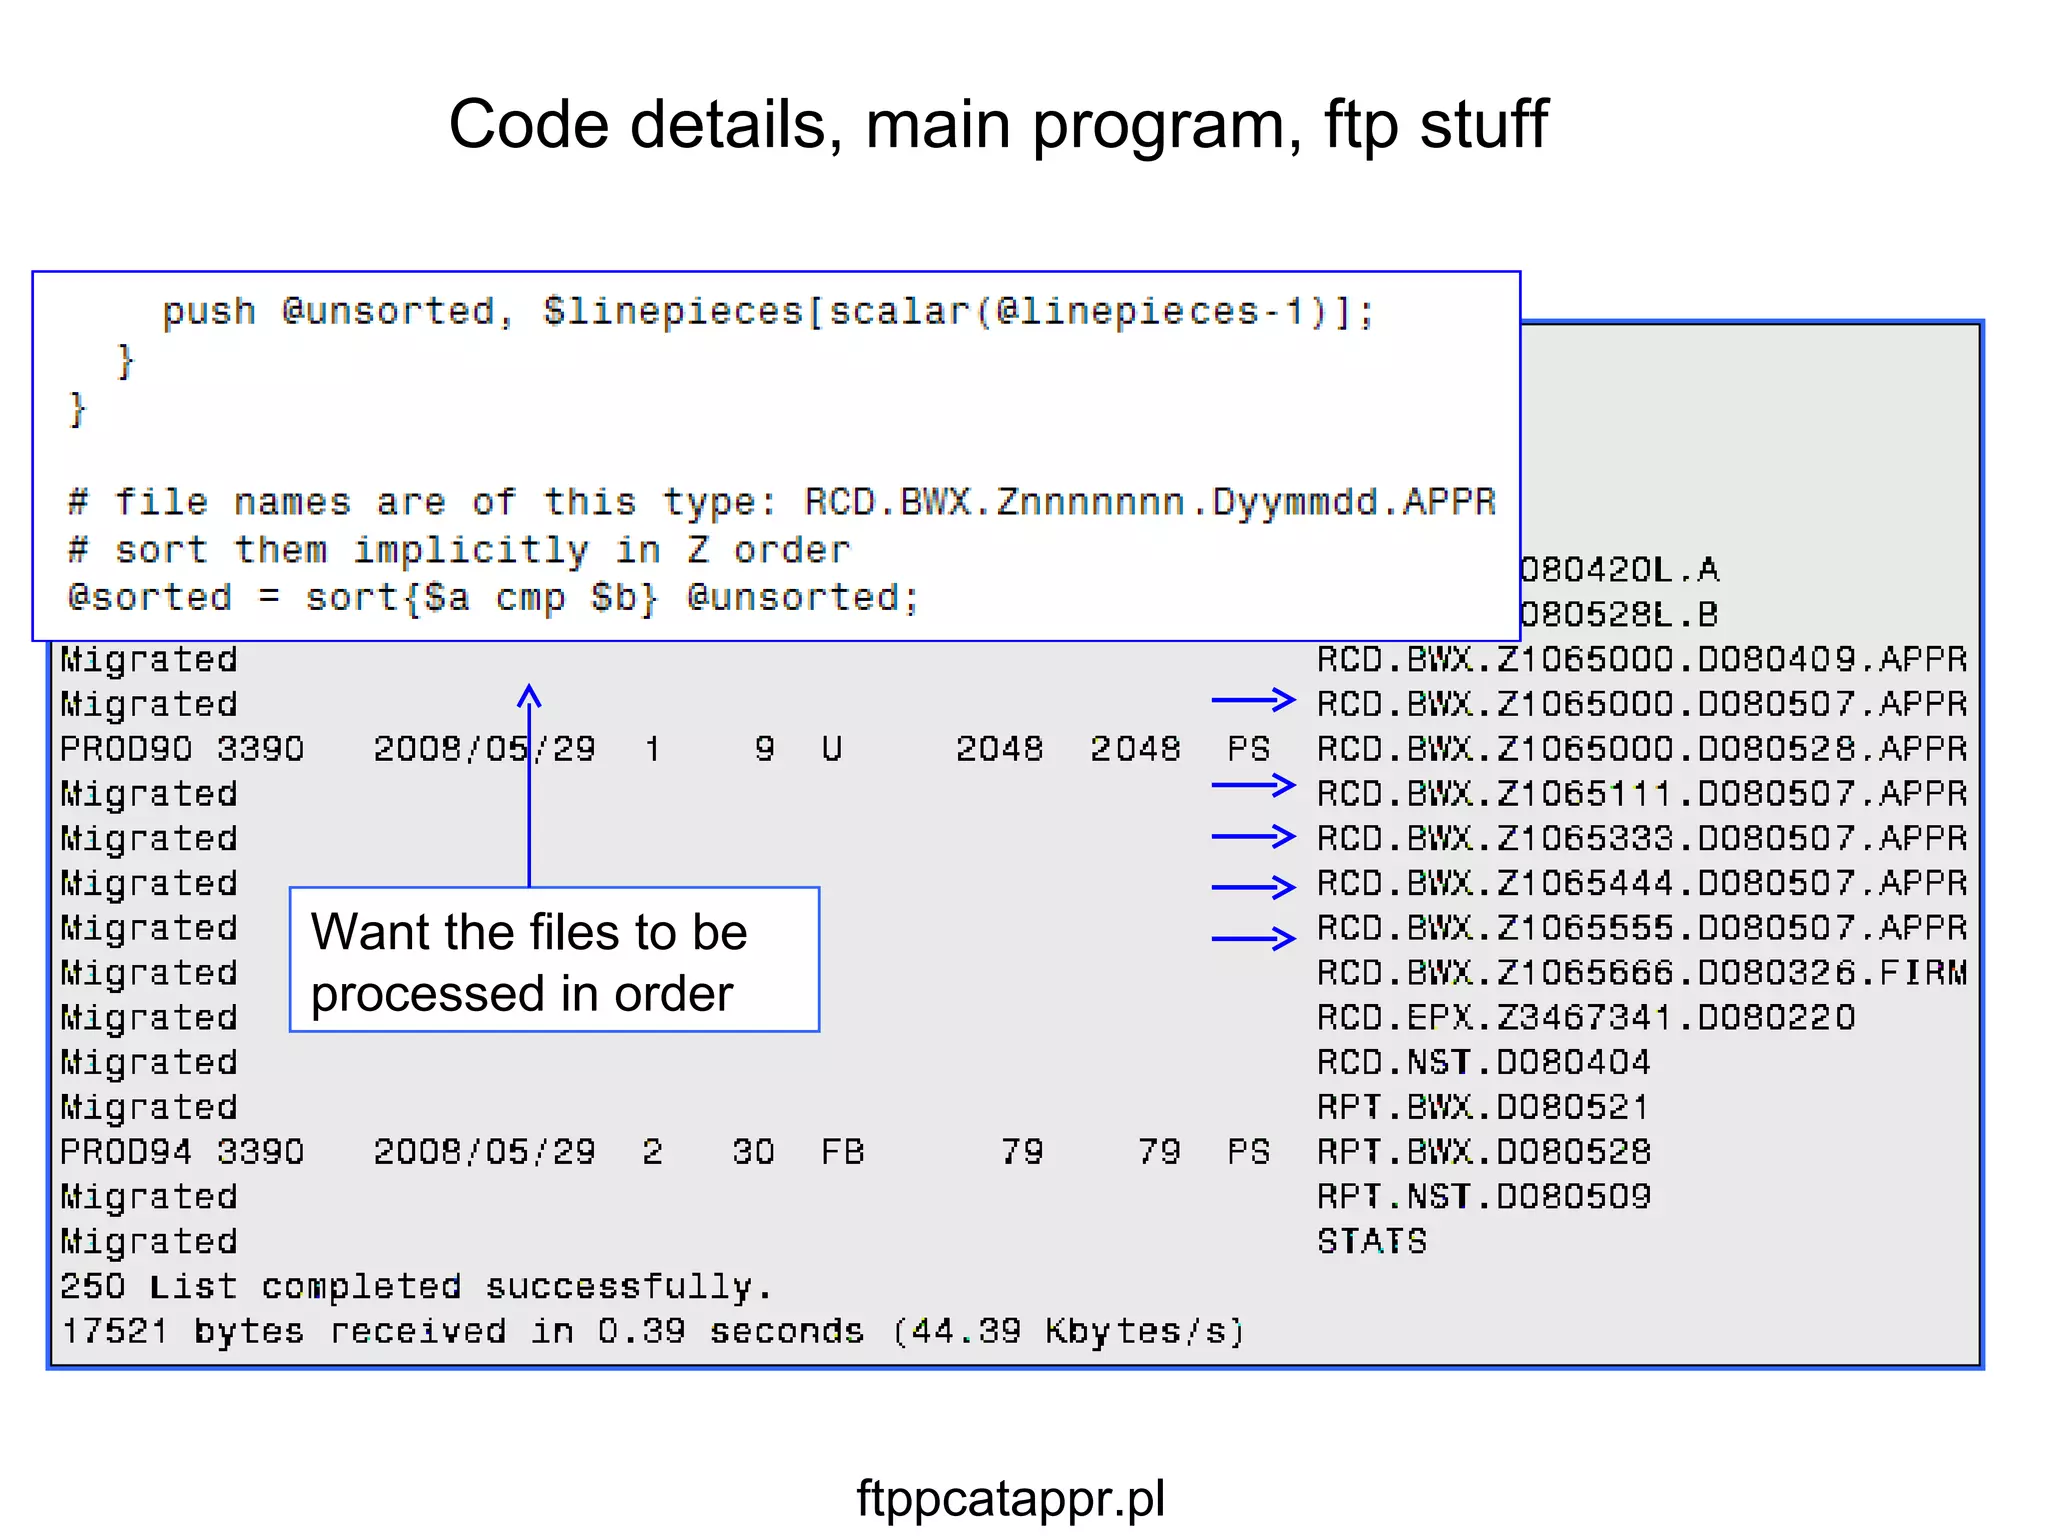
Task: Click the '17521 bytes received' status line
Action: pyautogui.click(x=653, y=1331)
